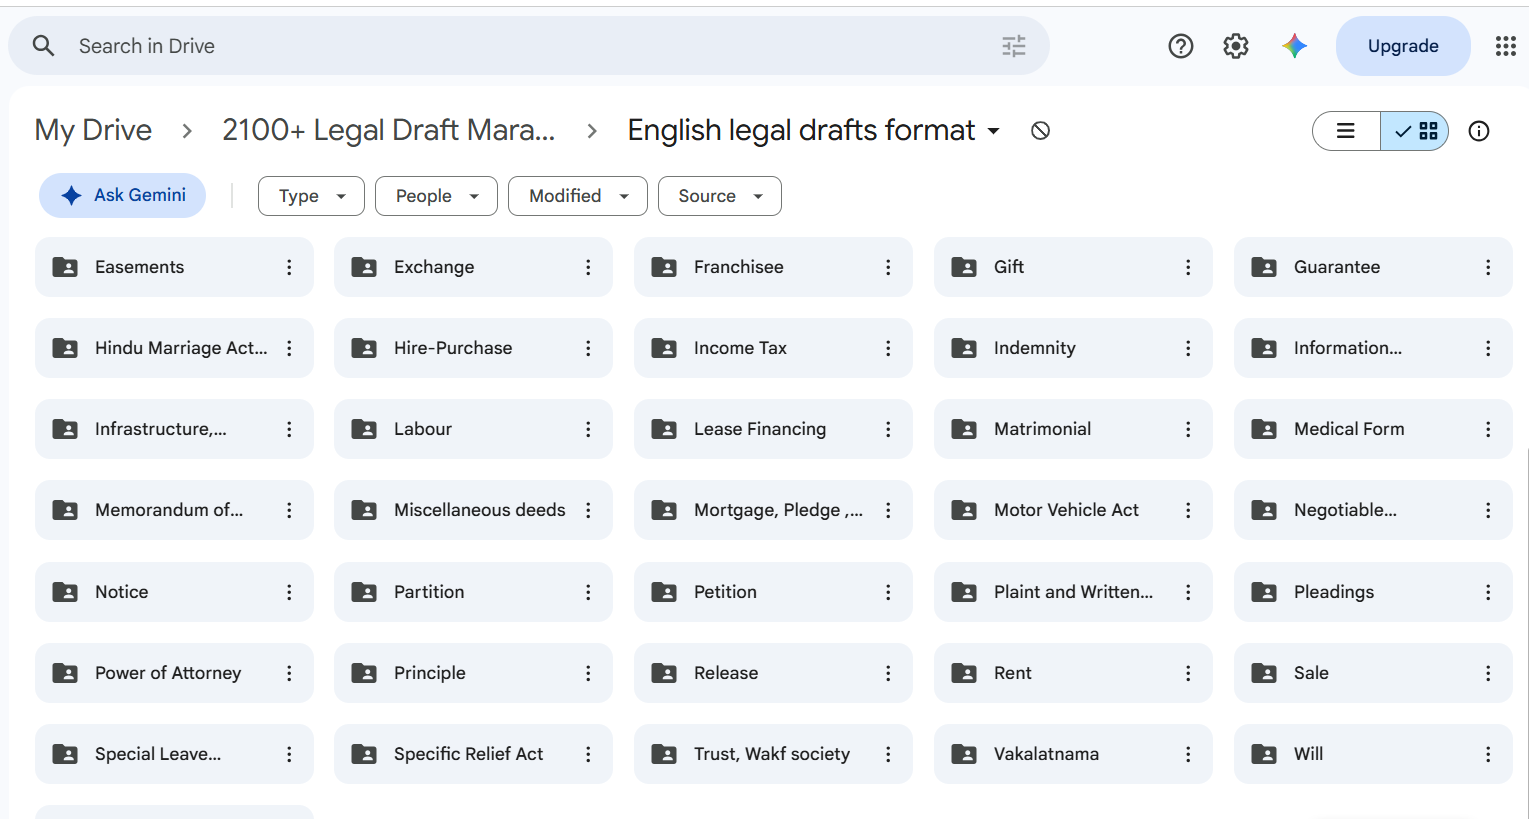Select the Infrastructure folder

click(174, 429)
